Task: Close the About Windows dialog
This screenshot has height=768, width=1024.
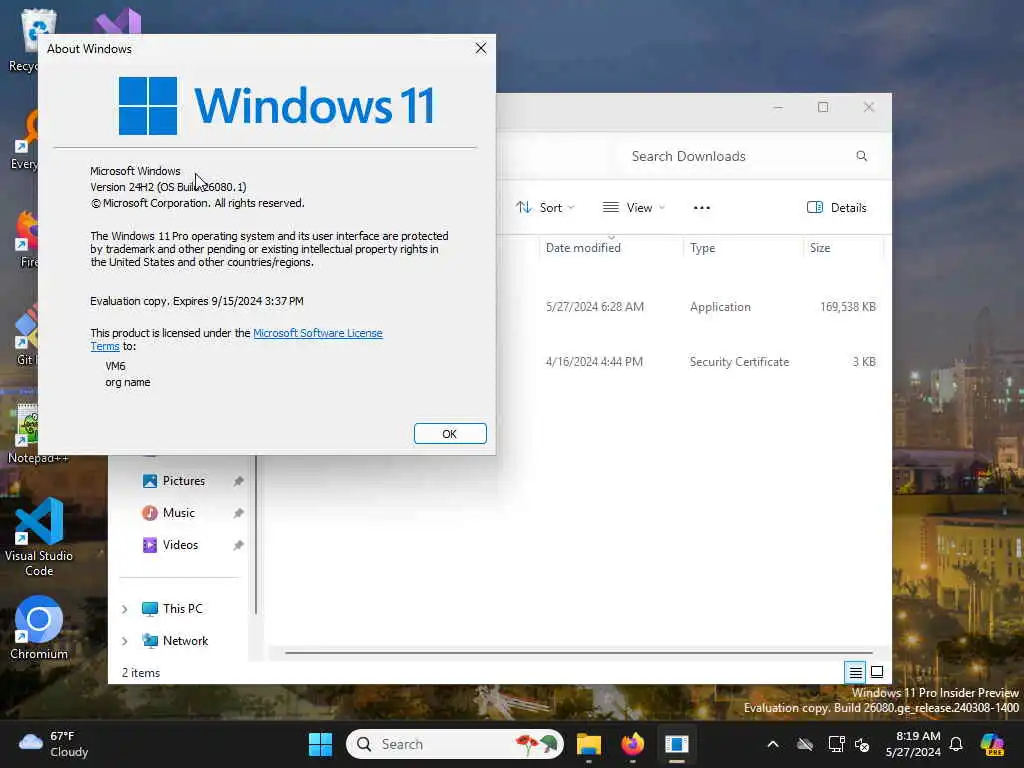Action: tap(481, 48)
